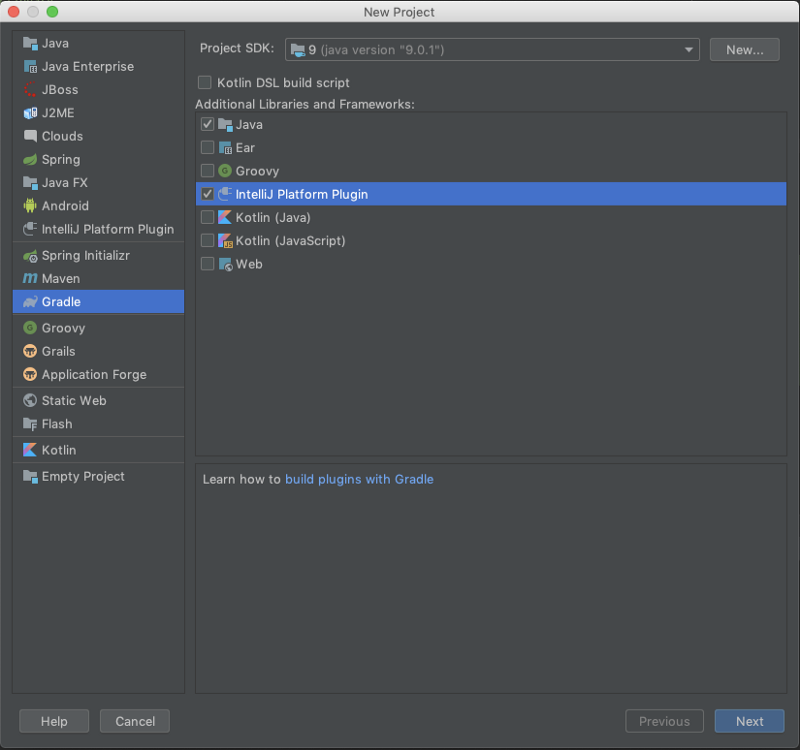The image size is (800, 750).
Task: Uncheck the IntelliJ Platform Plugin checkbox
Action: (206, 194)
